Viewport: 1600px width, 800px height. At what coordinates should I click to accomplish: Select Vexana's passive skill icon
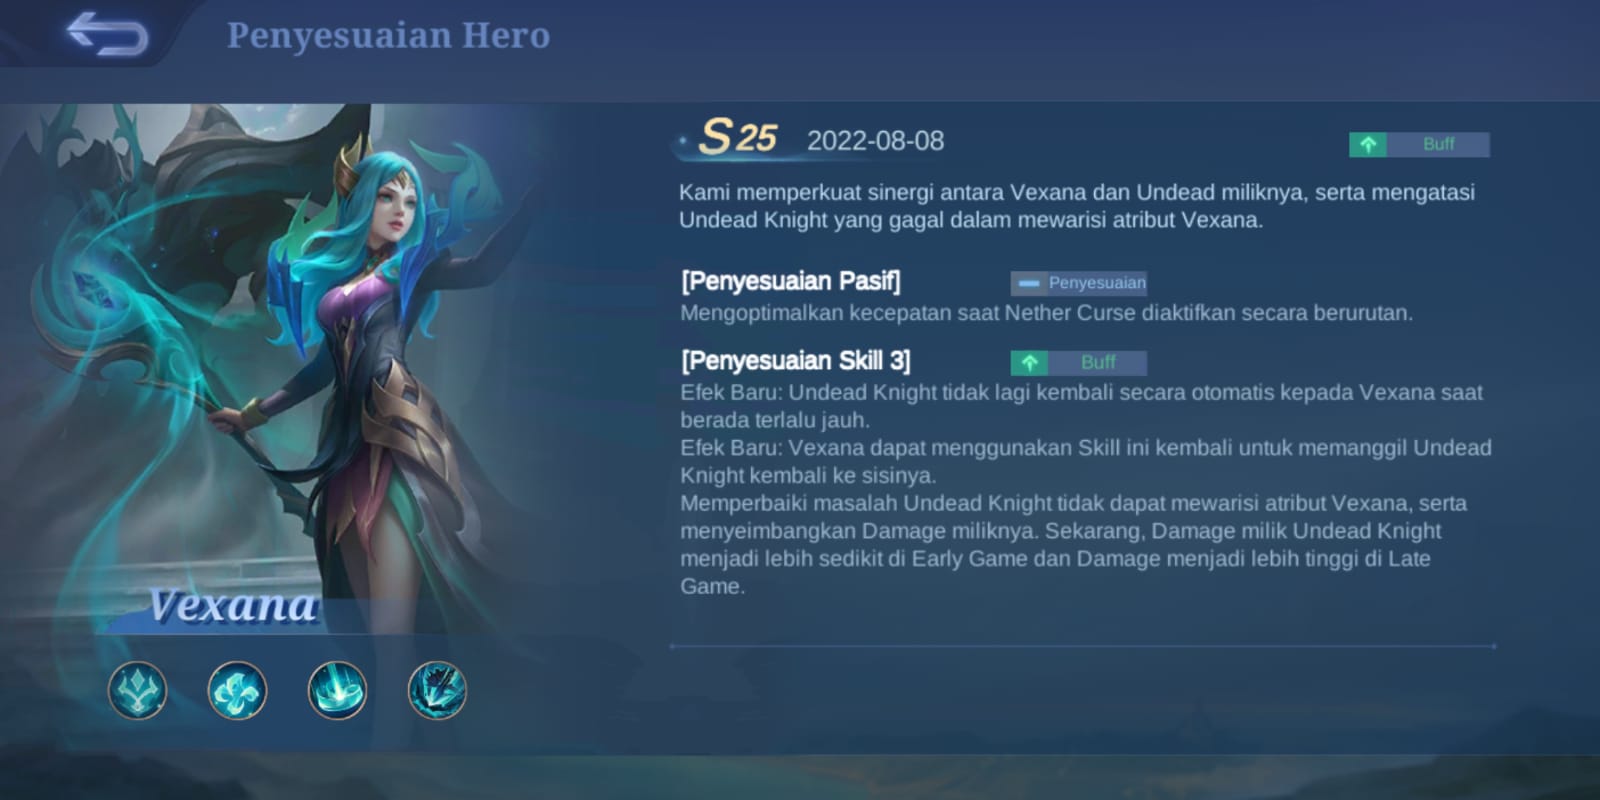pyautogui.click(x=138, y=690)
